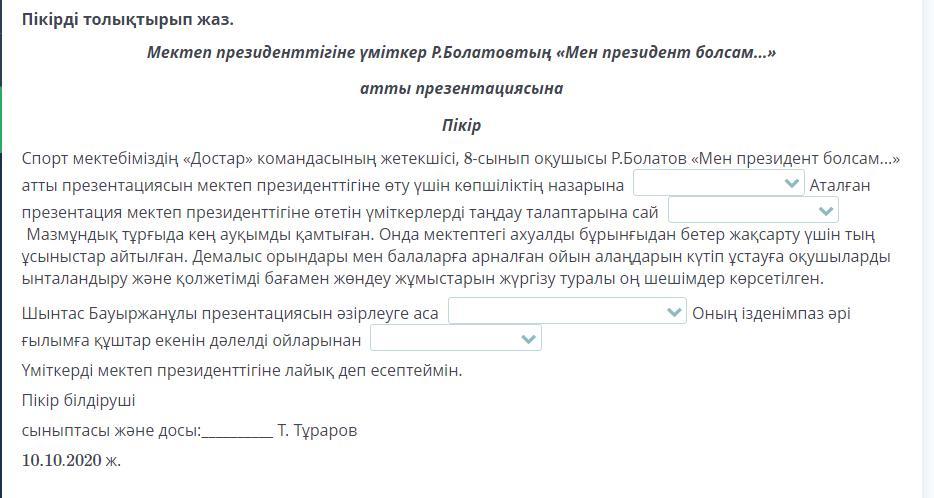Screen dimensions: 934x498
Task: Click the text "Оның ізденімпаз әрі"
Action: click(x=771, y=313)
